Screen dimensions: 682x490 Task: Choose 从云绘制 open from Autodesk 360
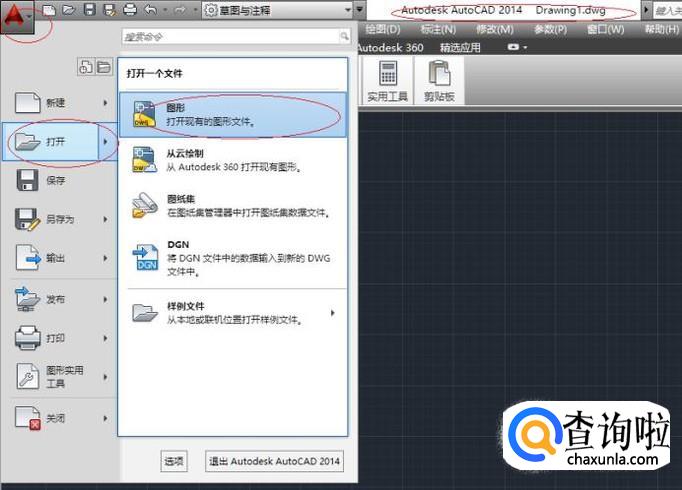(233, 160)
